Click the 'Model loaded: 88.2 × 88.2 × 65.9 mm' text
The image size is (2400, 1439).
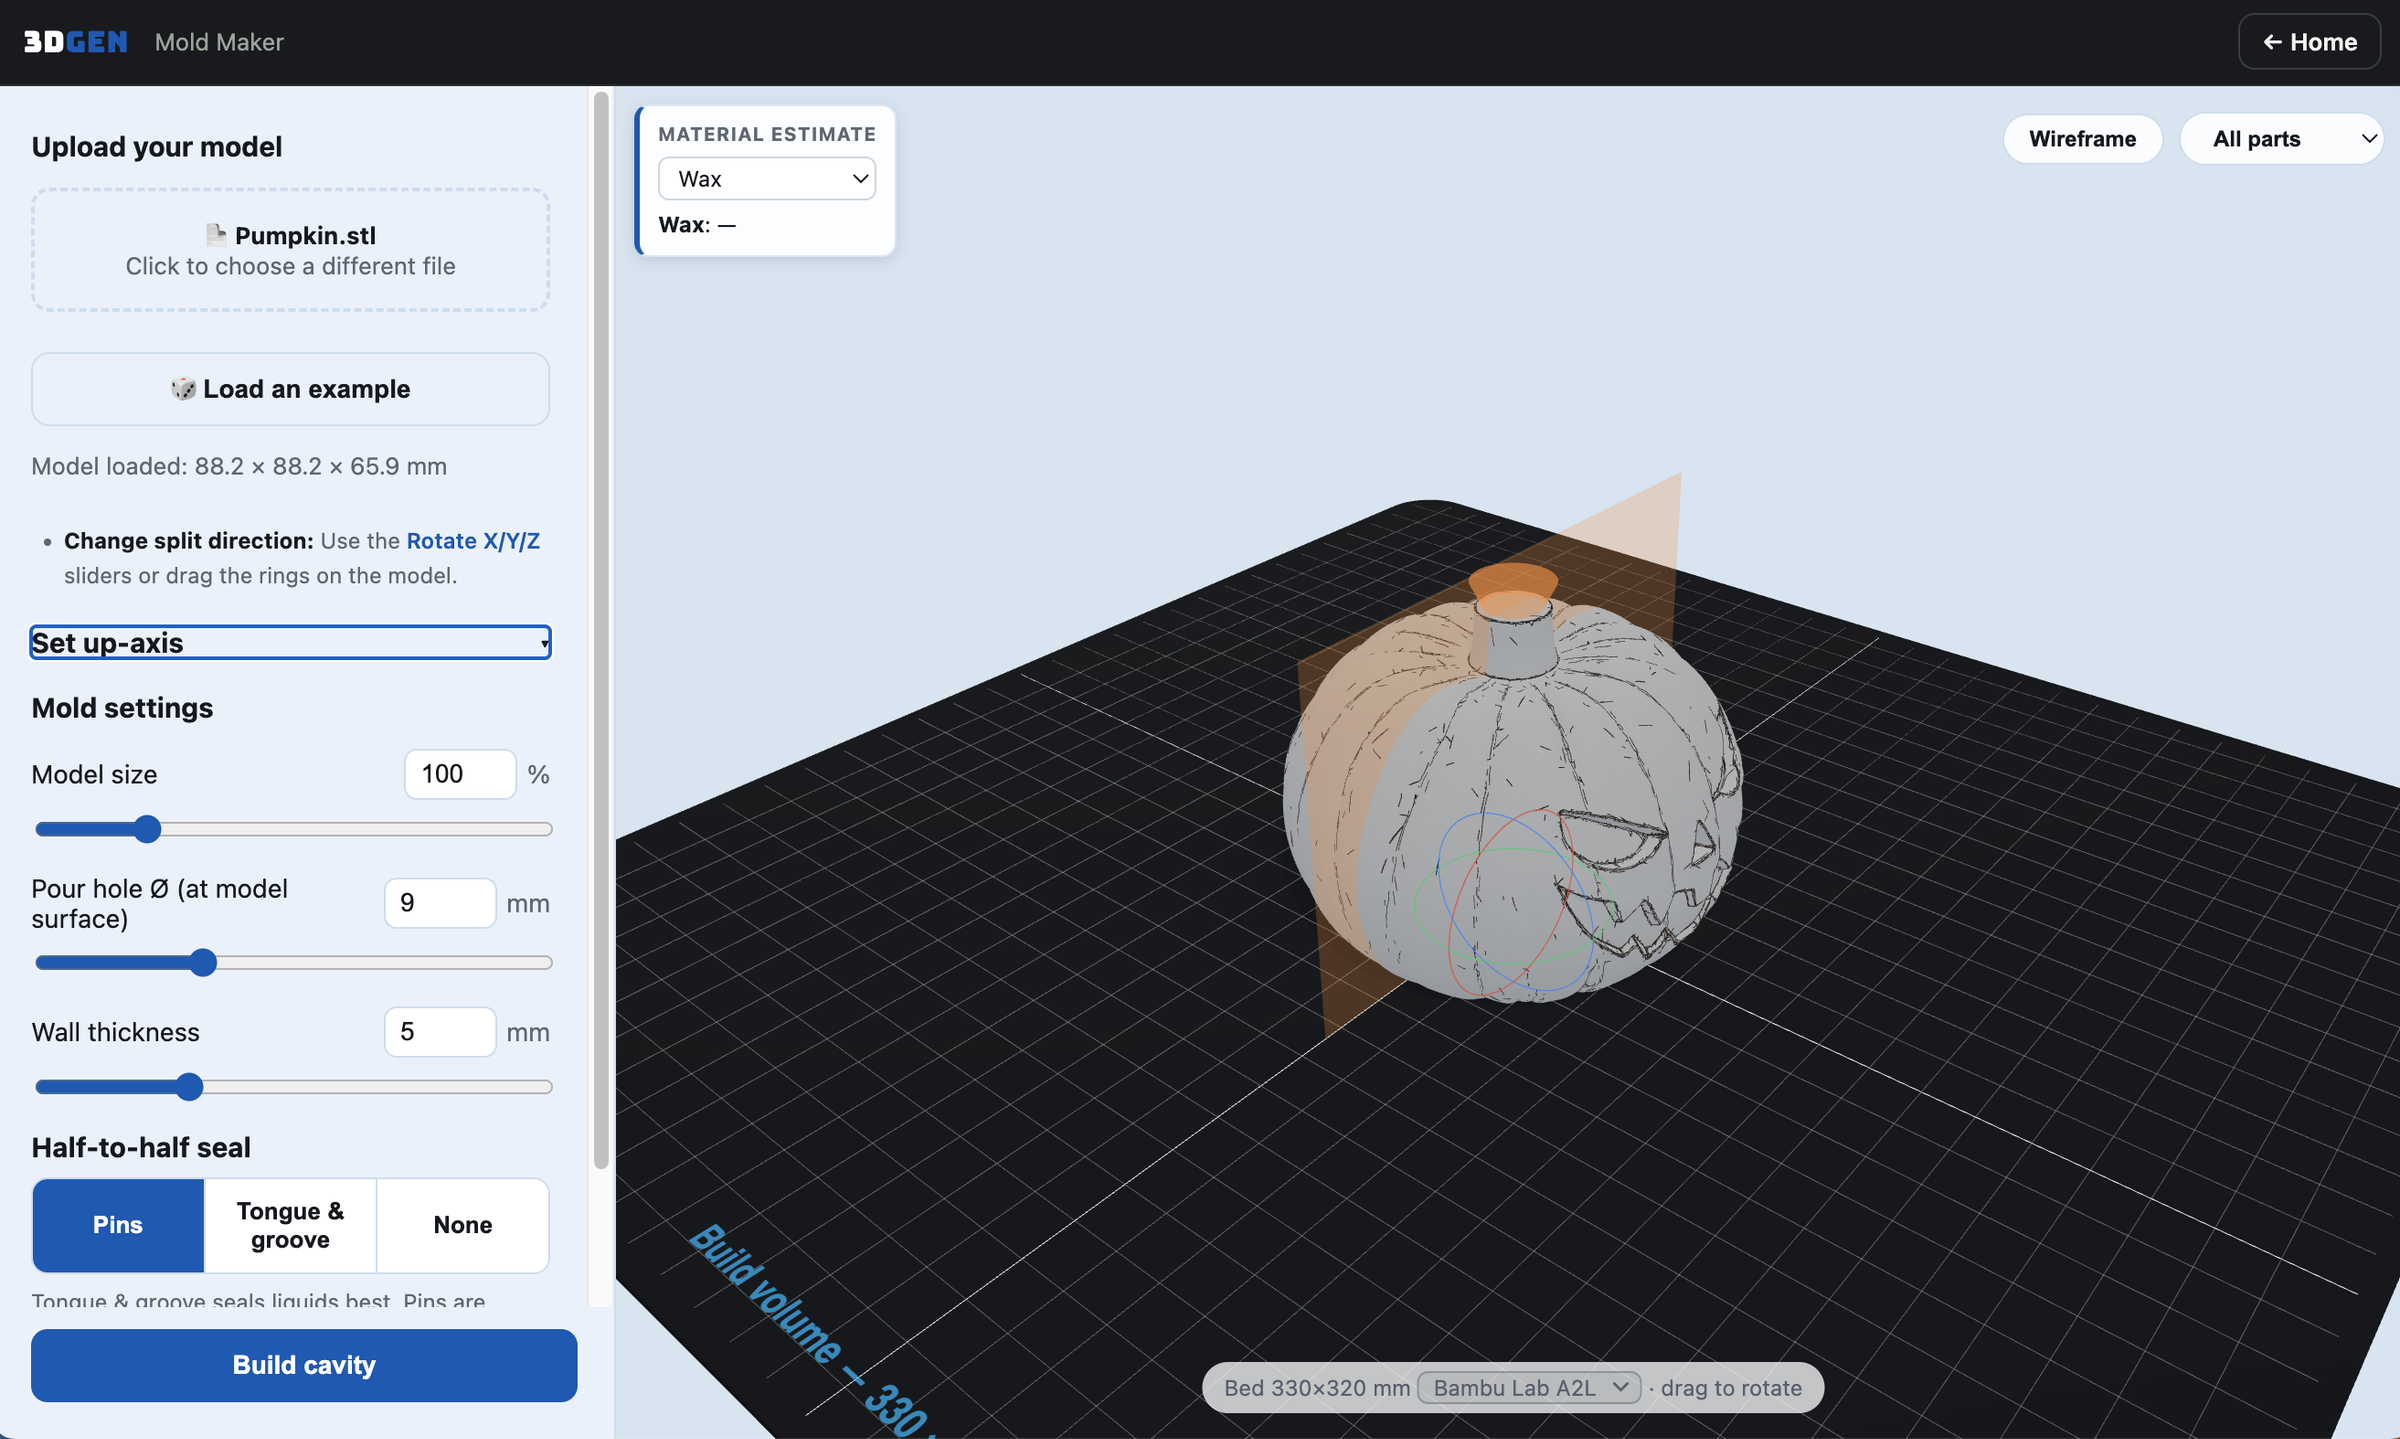239,466
